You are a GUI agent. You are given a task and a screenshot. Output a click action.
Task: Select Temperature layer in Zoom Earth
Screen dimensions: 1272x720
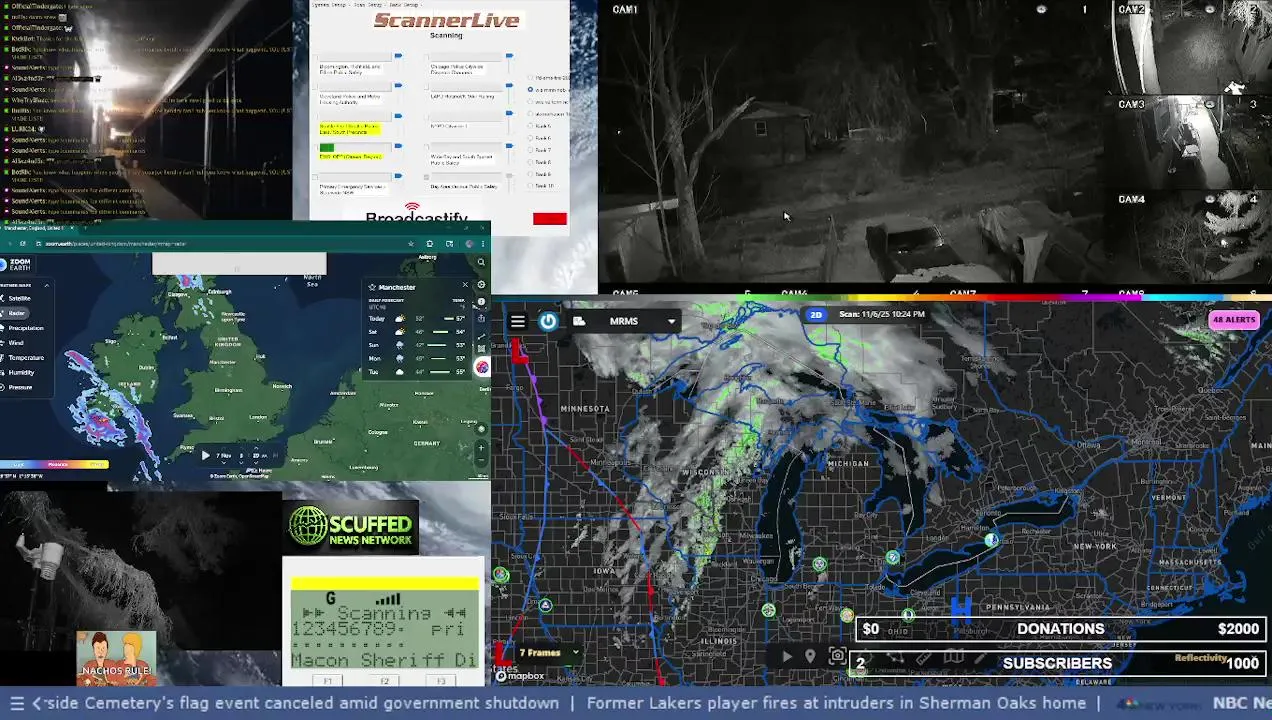pos(24,358)
